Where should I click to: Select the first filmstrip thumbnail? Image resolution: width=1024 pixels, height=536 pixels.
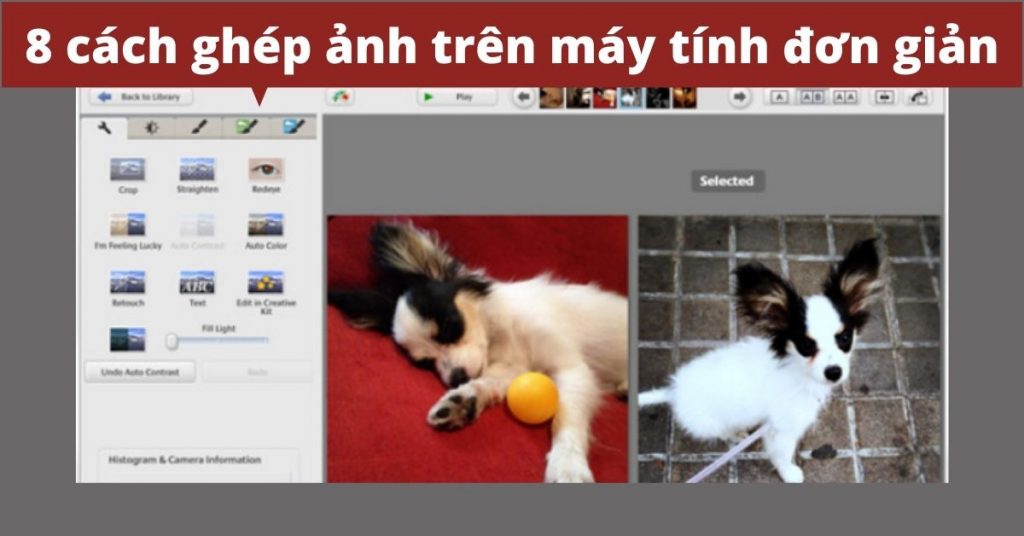[552, 97]
